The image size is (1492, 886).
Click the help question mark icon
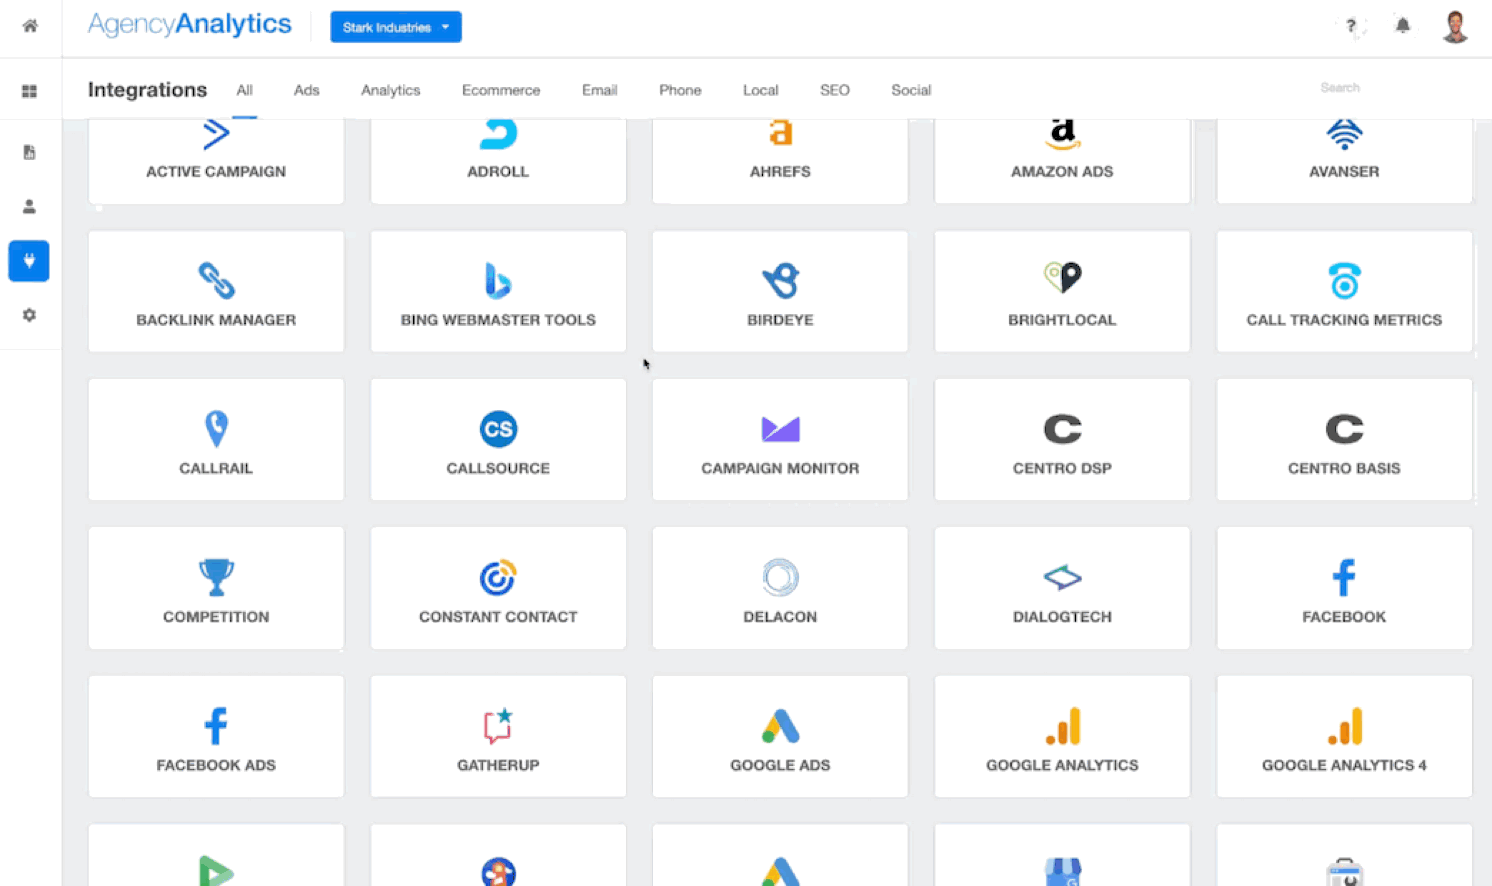(x=1351, y=26)
